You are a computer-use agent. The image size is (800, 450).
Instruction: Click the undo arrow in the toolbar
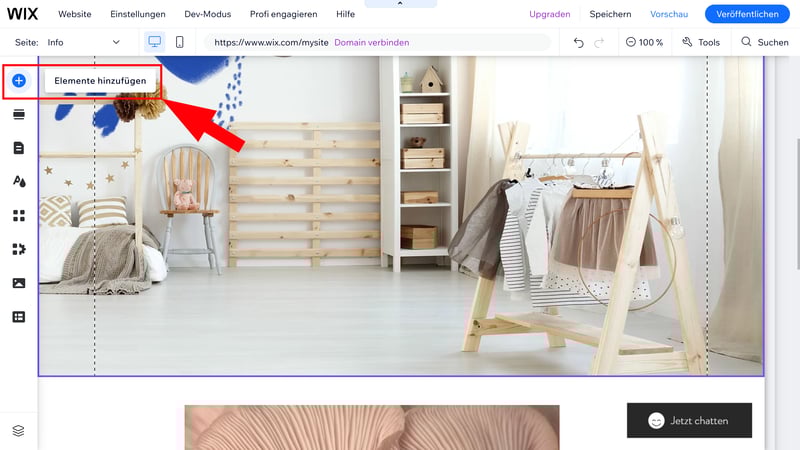click(x=578, y=42)
